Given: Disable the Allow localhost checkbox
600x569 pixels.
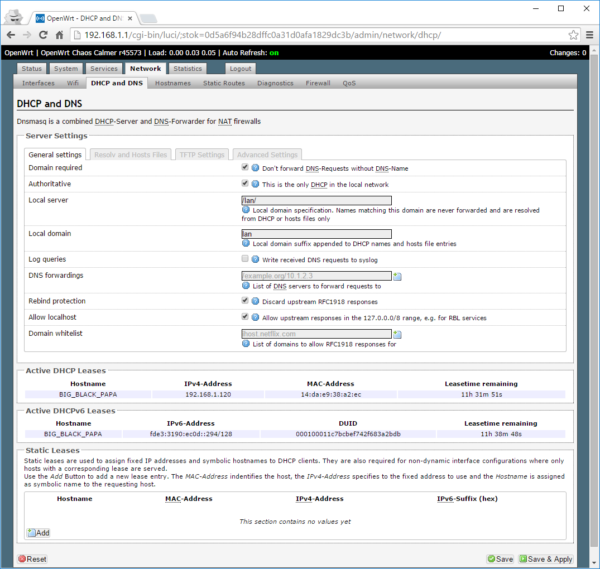Looking at the screenshot, I should (x=245, y=316).
